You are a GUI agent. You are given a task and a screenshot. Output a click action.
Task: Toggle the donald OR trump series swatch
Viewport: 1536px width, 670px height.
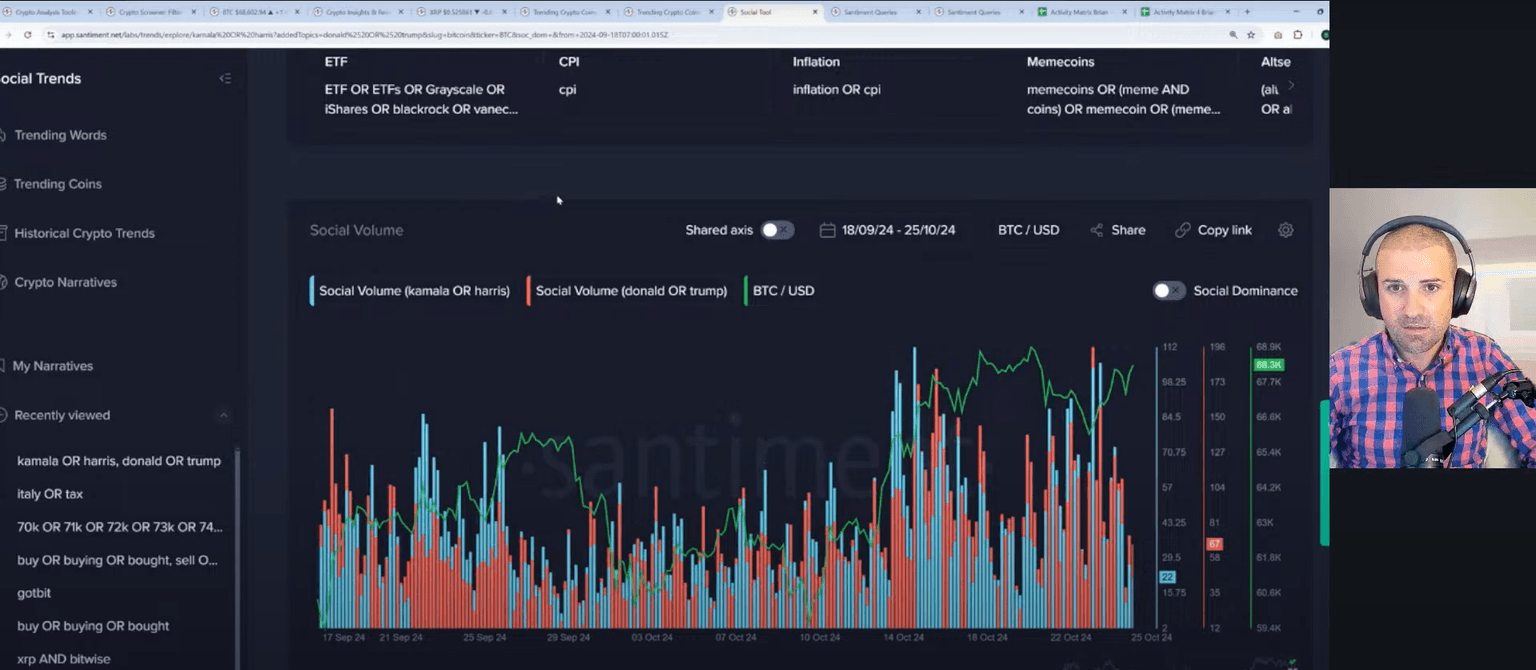529,291
